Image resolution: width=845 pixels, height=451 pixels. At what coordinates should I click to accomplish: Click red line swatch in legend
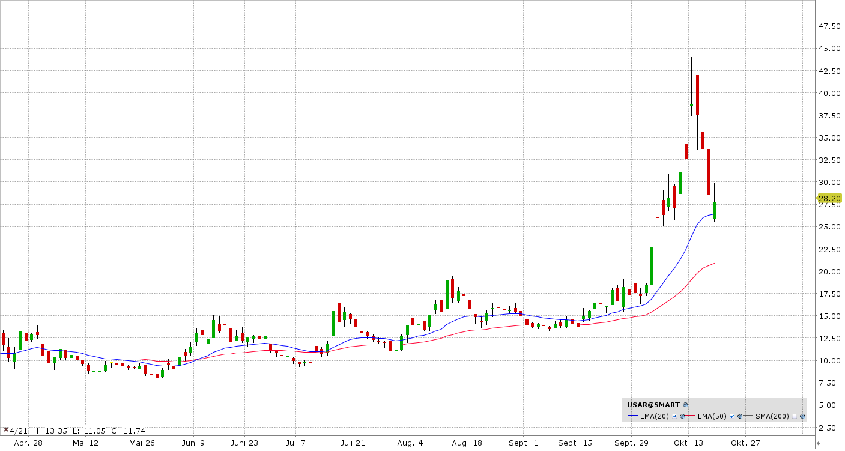(x=689, y=416)
